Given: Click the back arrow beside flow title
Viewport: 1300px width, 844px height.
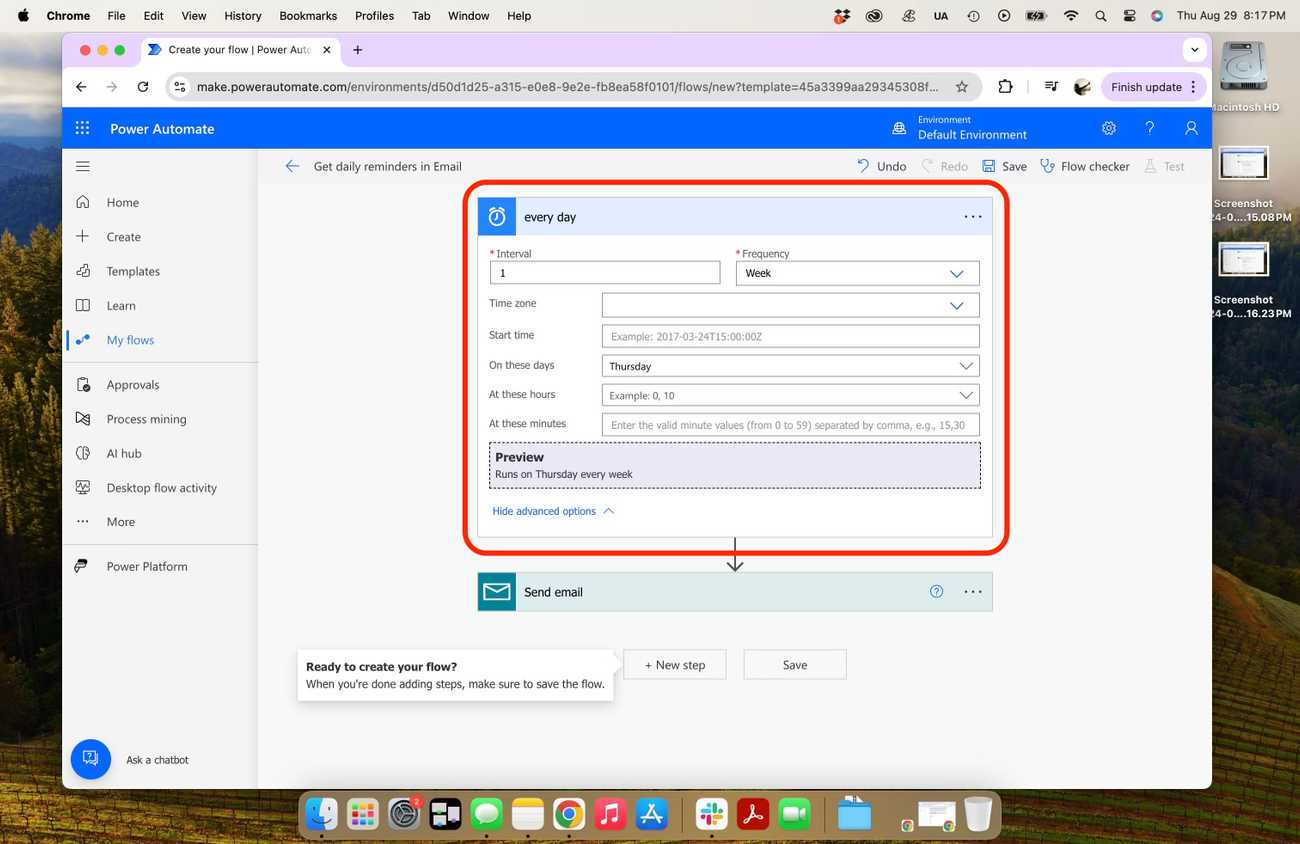Looking at the screenshot, I should [292, 166].
